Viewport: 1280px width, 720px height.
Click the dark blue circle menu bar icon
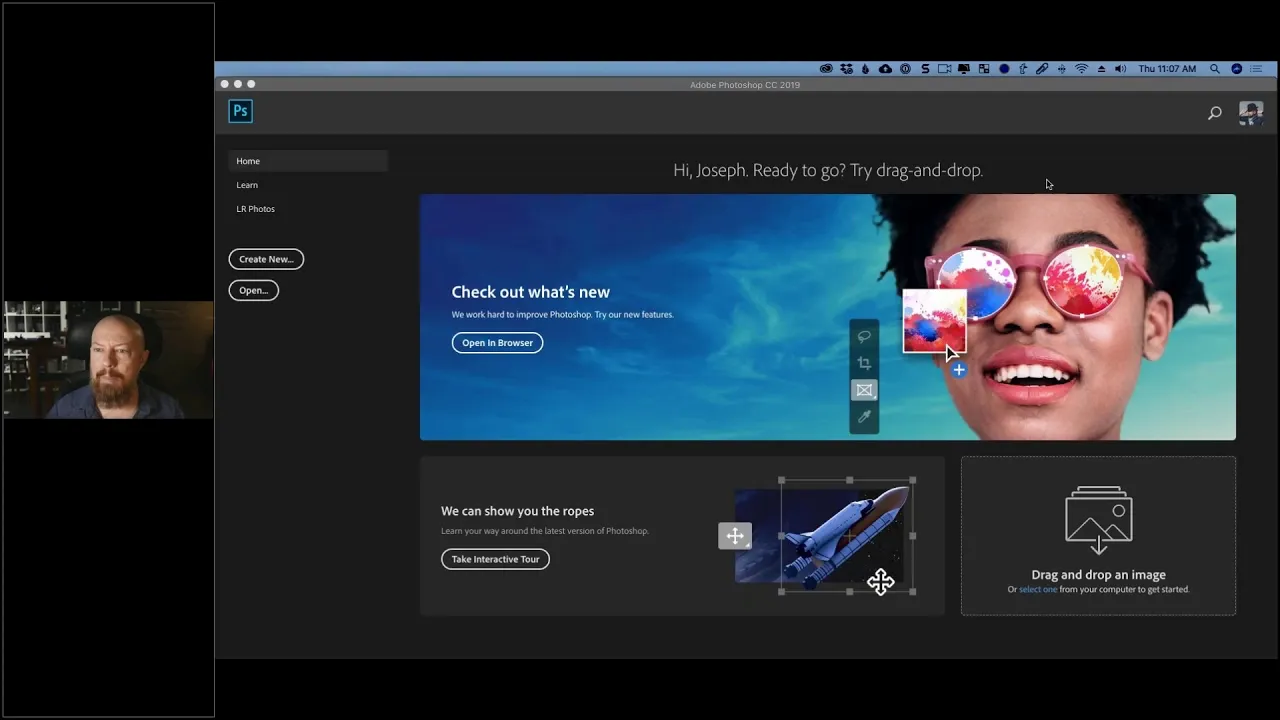[x=1004, y=69]
